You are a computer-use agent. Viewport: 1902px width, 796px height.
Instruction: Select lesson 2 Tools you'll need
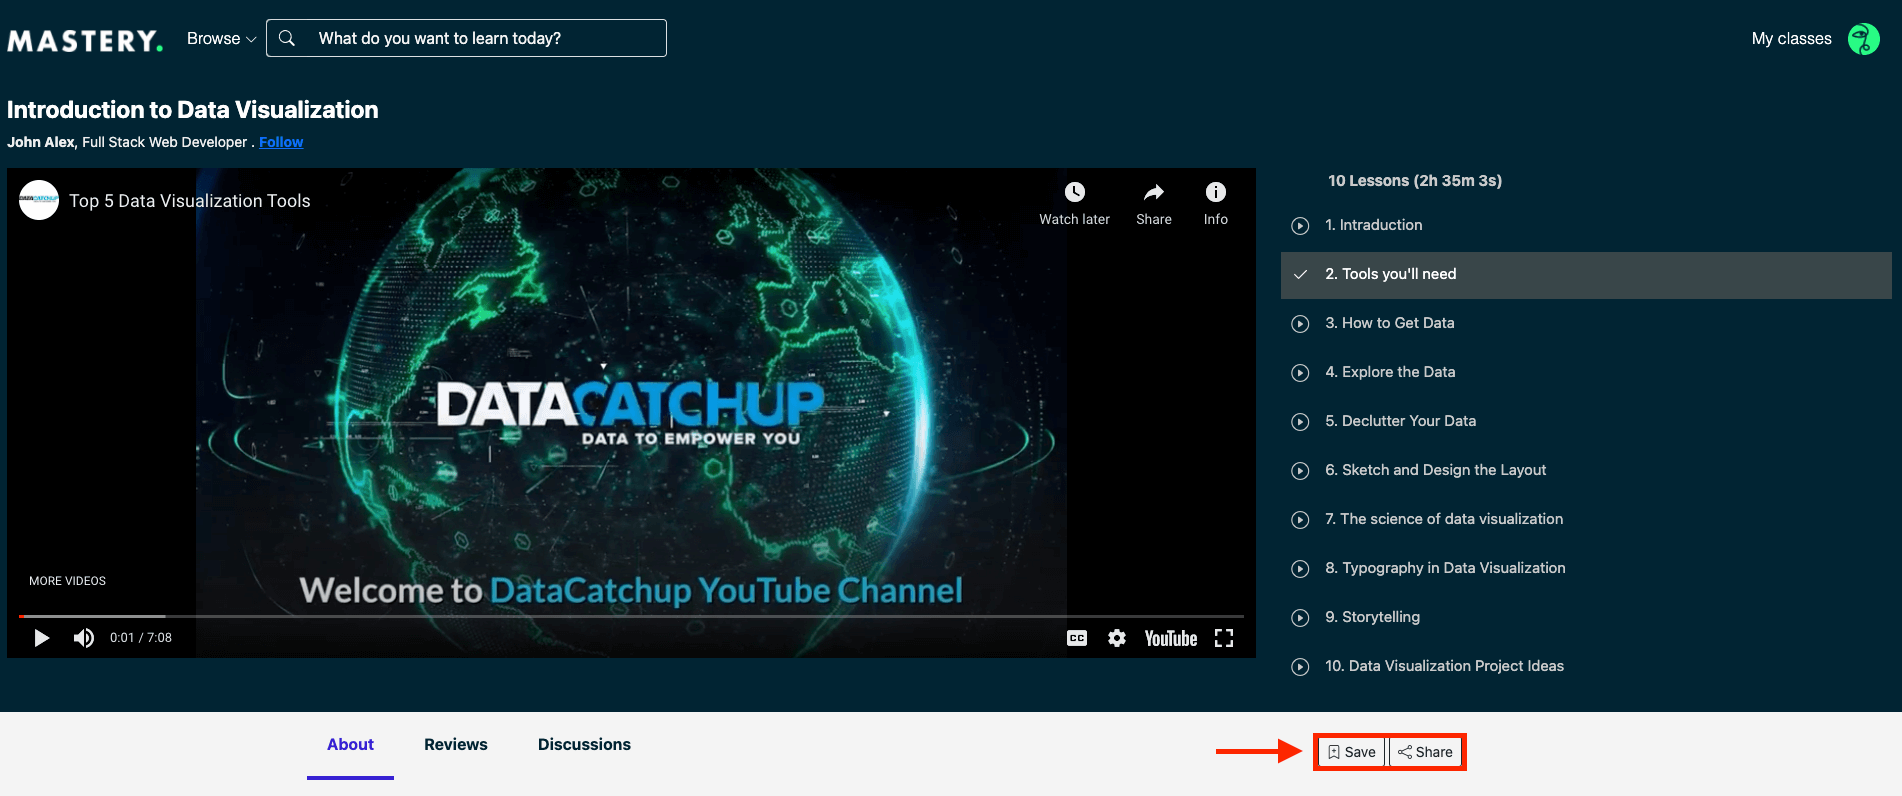[1586, 274]
